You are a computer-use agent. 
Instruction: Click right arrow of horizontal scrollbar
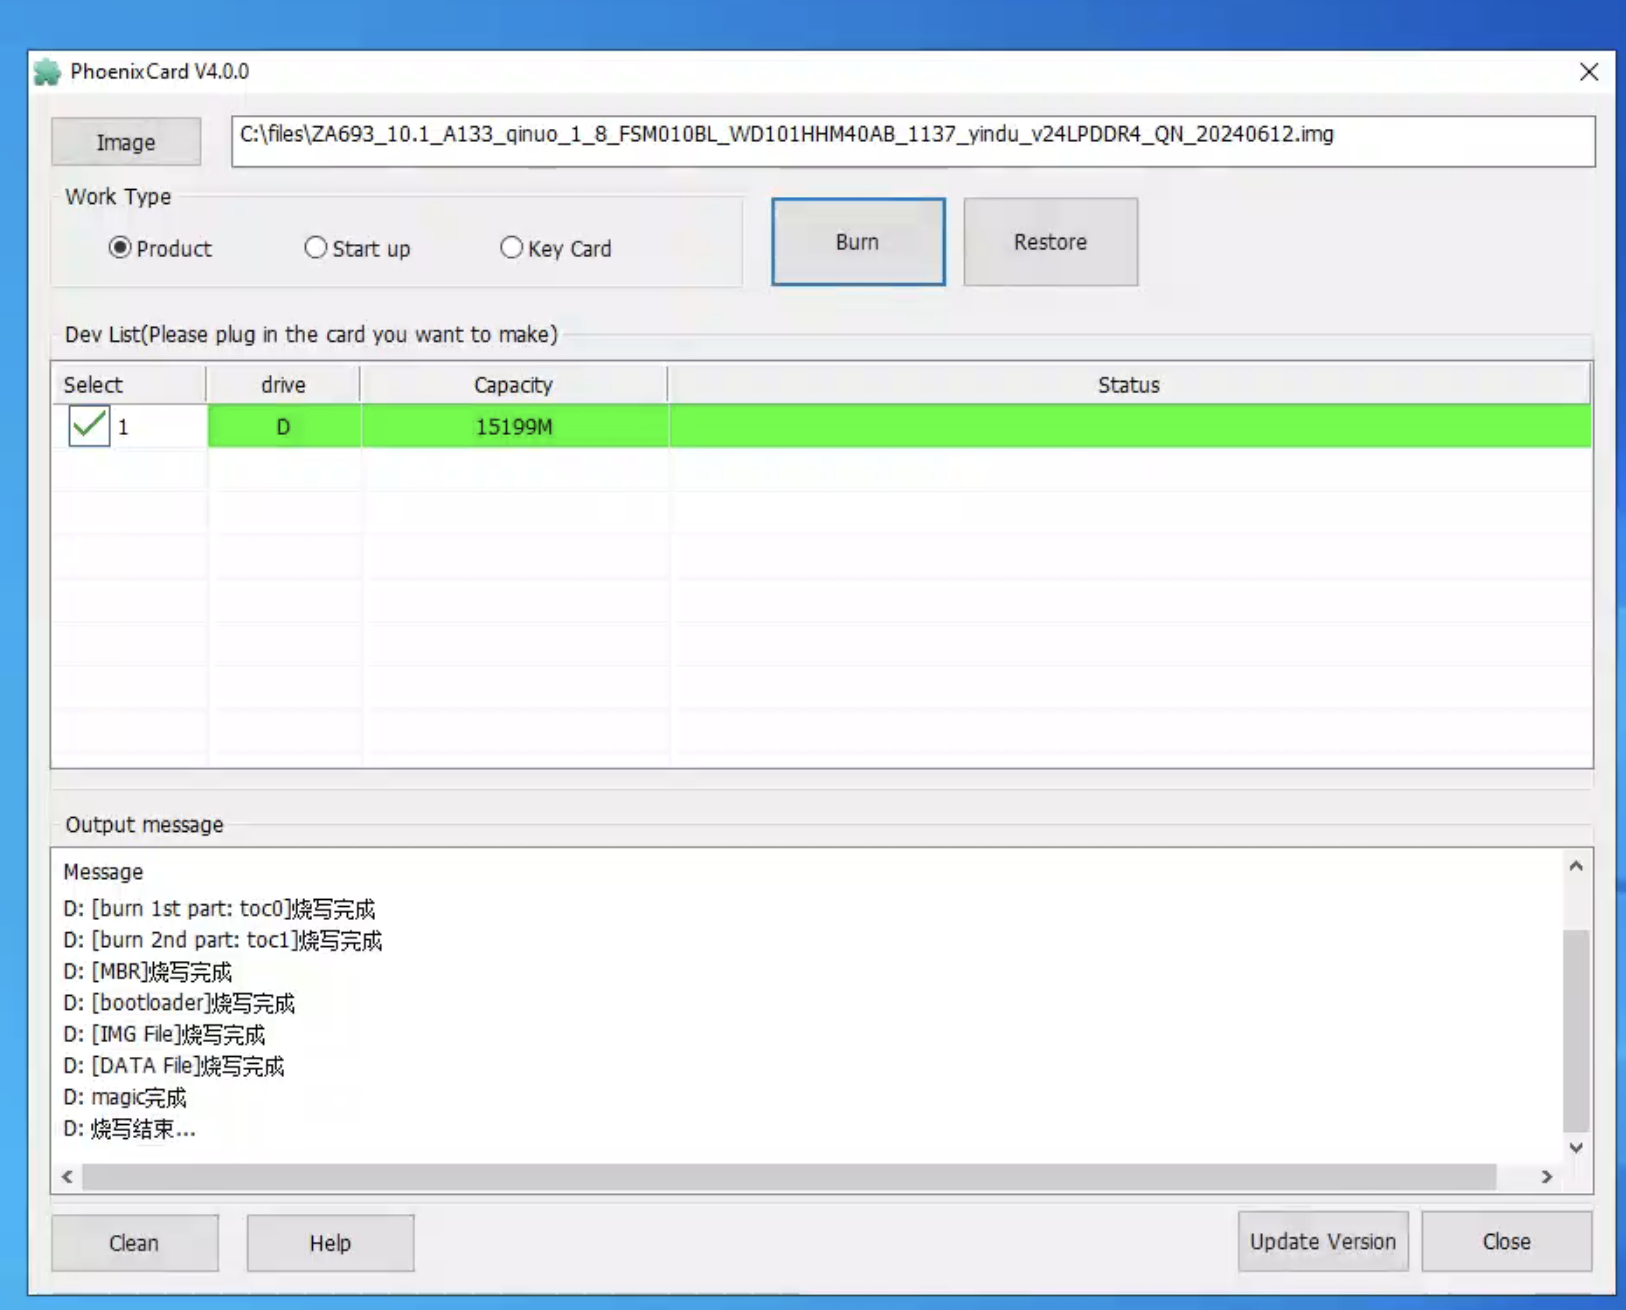tap(1546, 1177)
